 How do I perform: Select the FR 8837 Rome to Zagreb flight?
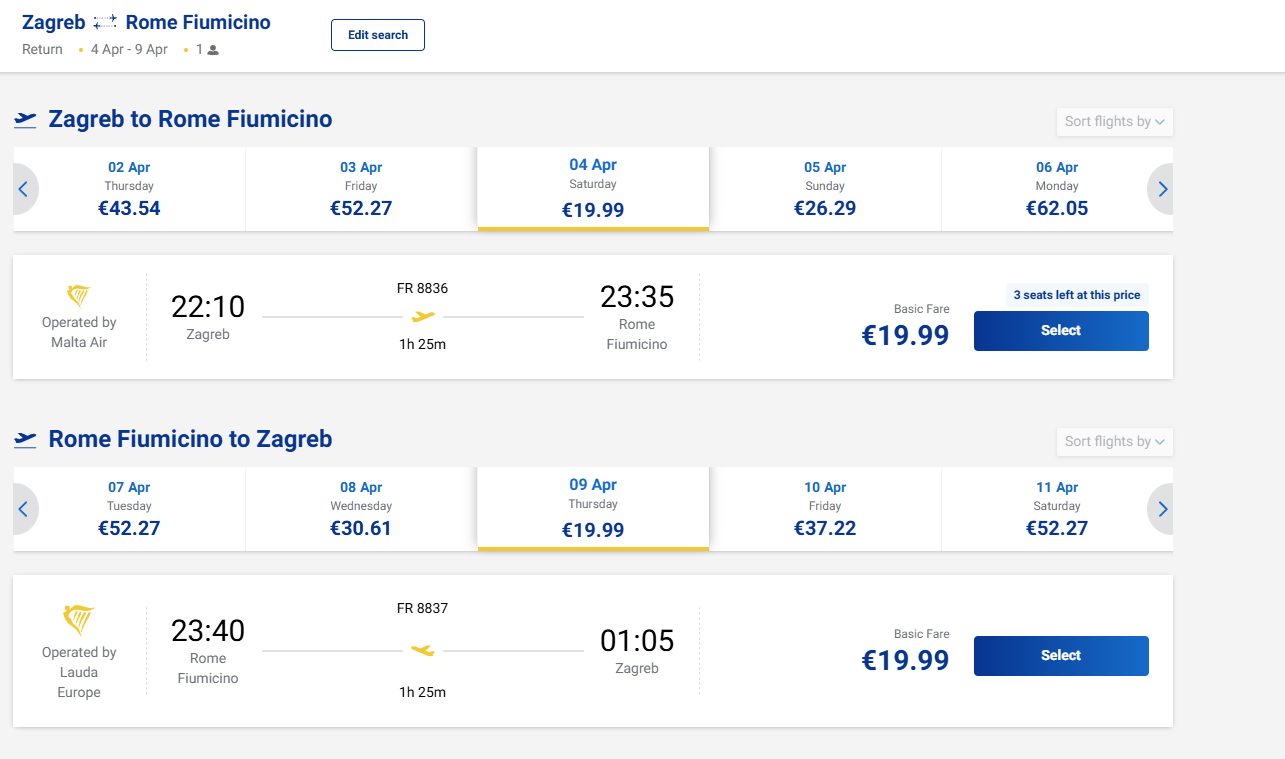pyautogui.click(x=1061, y=656)
